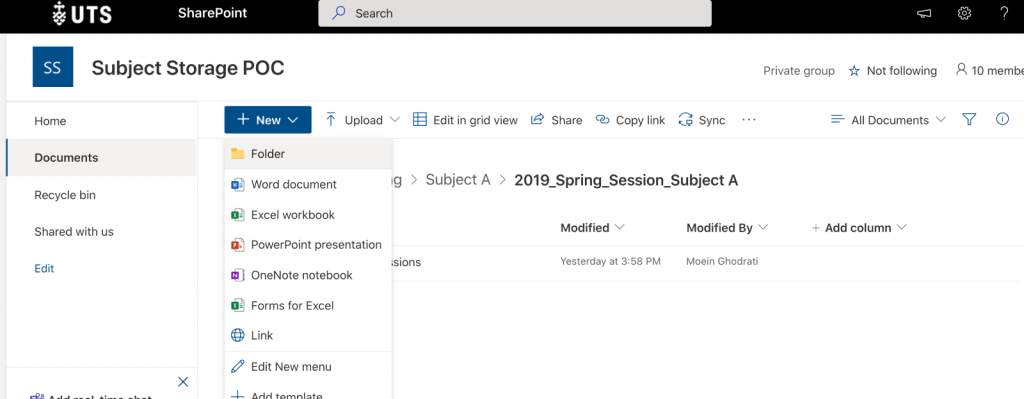Screen dimensions: 1024x399
Task: Click the Upload arrow icon
Action: (331, 120)
